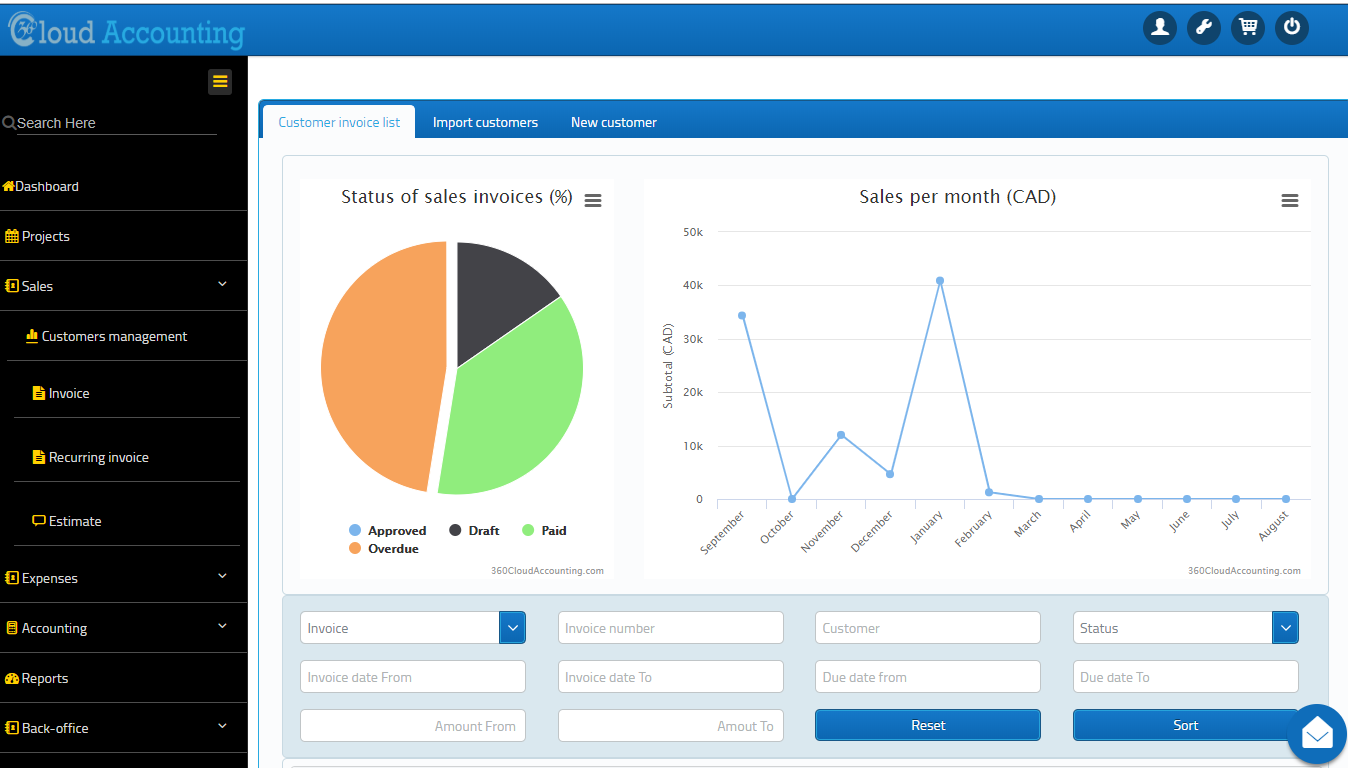The height and width of the screenshot is (768, 1348).
Task: Open Invoice under the Sales menu
Action: click(x=61, y=393)
